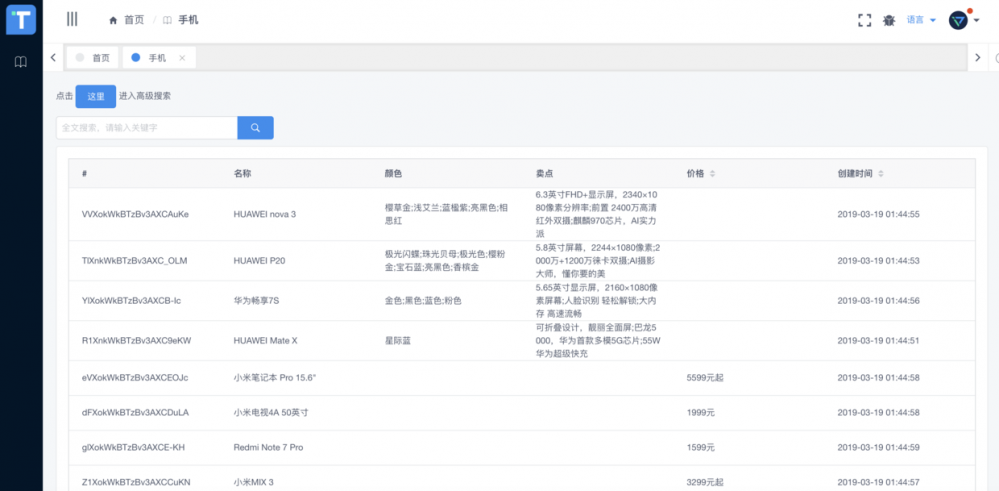999x491 pixels.
Task: Select the 华为畅享7S name cell
Action: [257, 301]
